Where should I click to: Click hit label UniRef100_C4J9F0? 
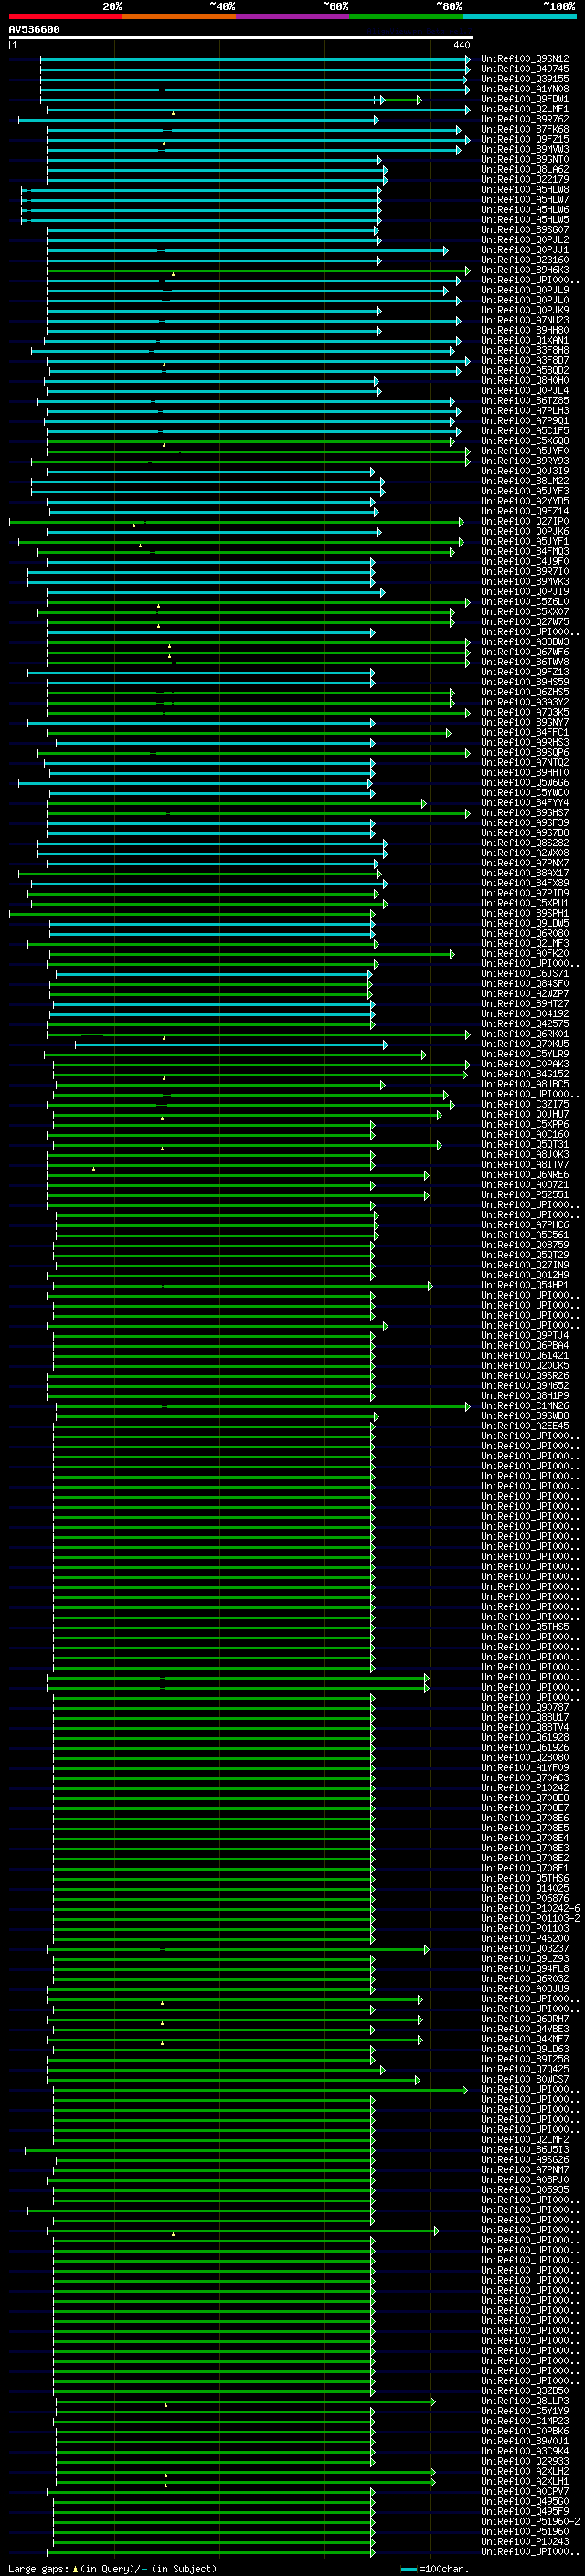(x=525, y=561)
